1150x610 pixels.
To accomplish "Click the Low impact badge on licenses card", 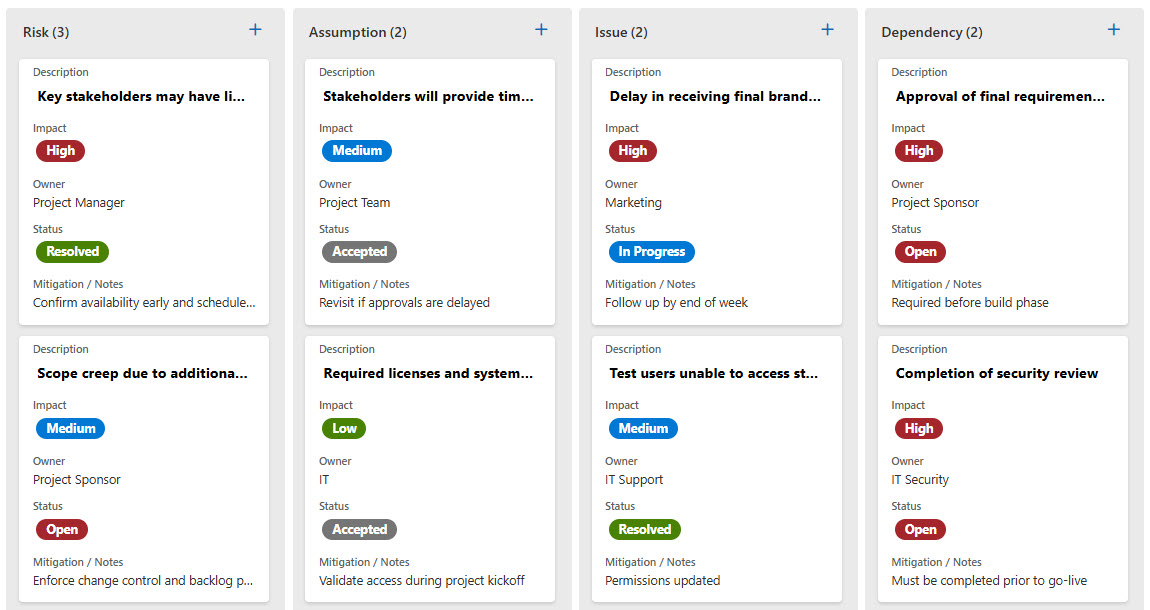I will click(x=344, y=428).
